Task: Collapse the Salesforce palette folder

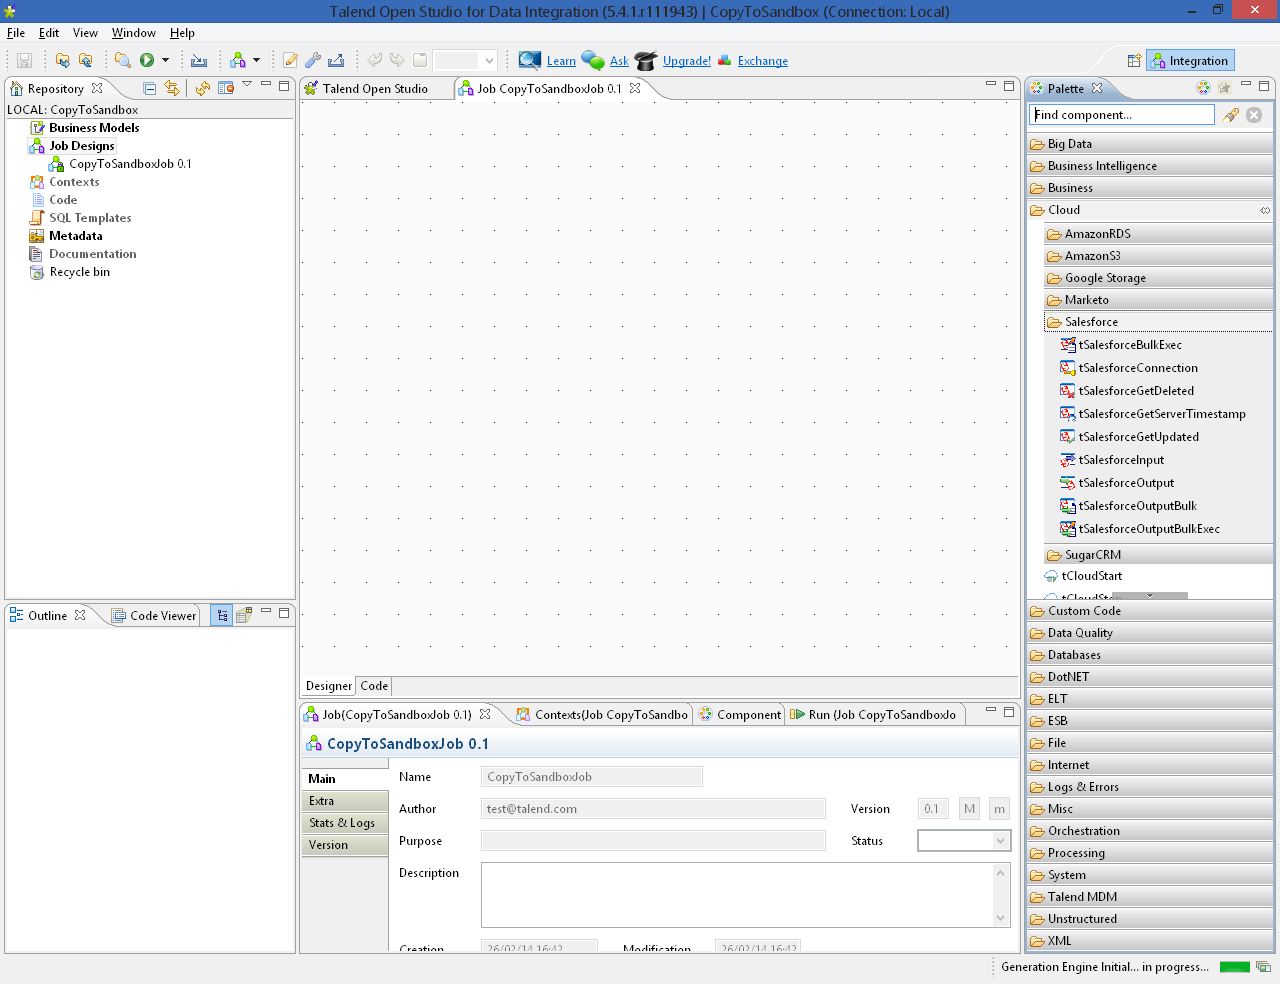Action: pyautogui.click(x=1091, y=322)
